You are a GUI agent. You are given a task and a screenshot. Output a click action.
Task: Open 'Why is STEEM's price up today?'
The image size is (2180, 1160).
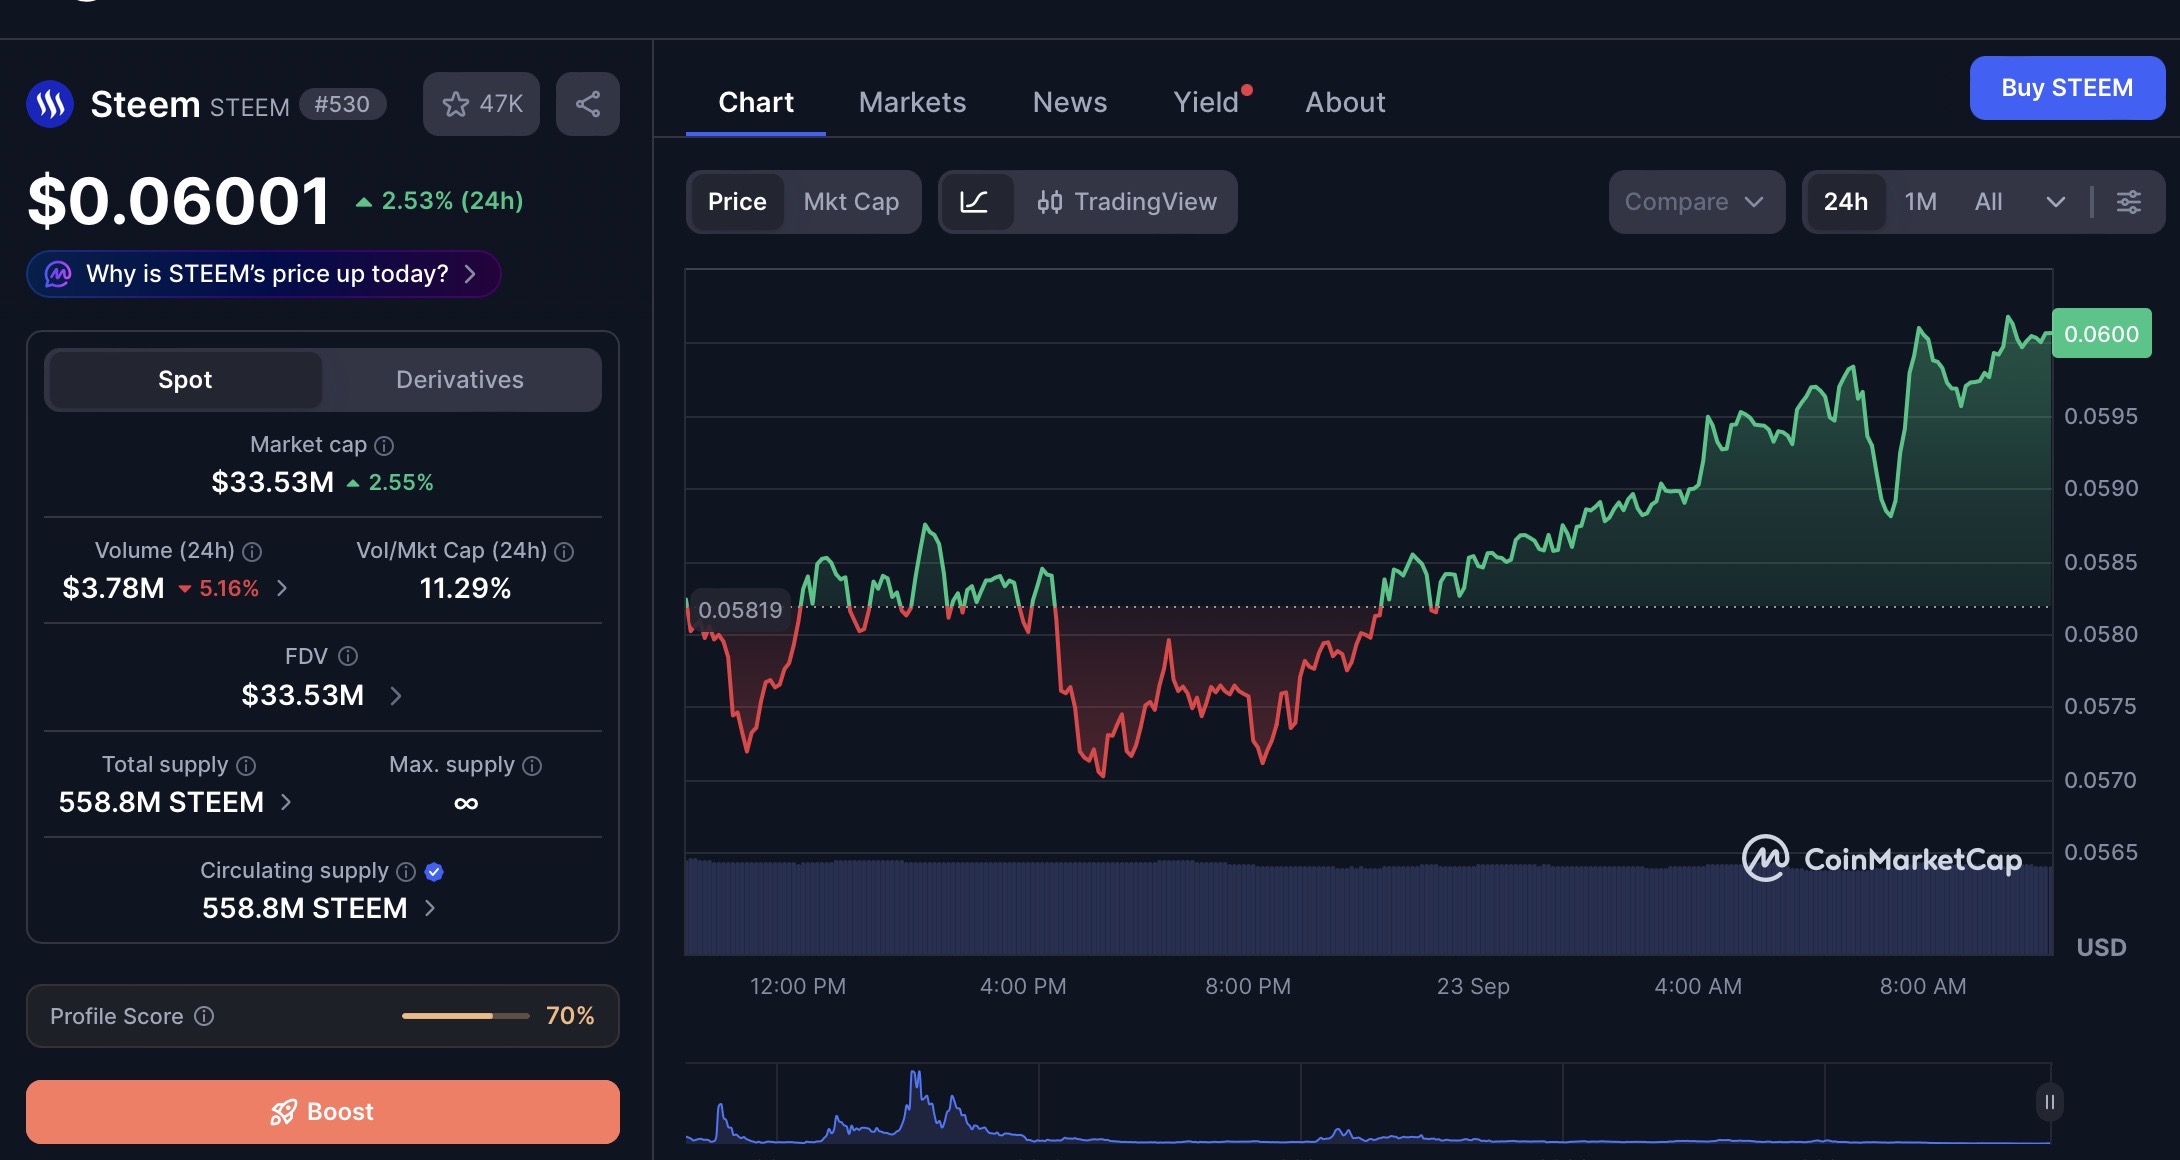264,274
